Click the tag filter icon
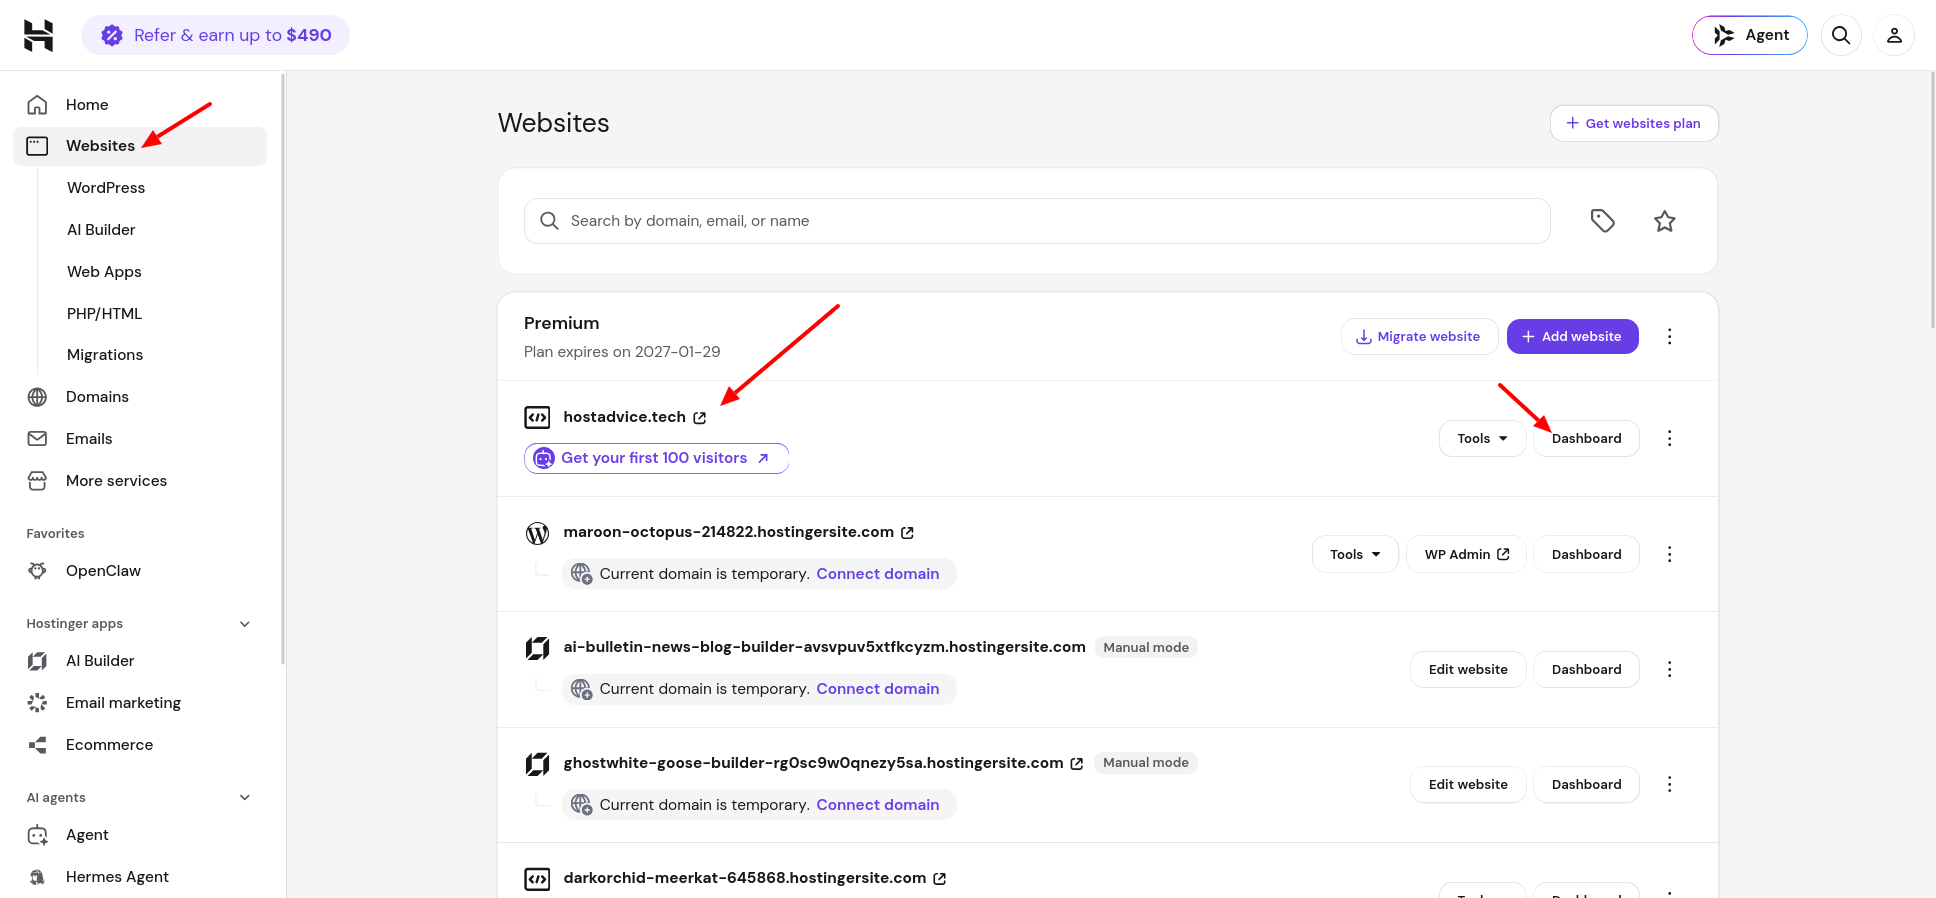The image size is (1936, 898). pos(1603,221)
